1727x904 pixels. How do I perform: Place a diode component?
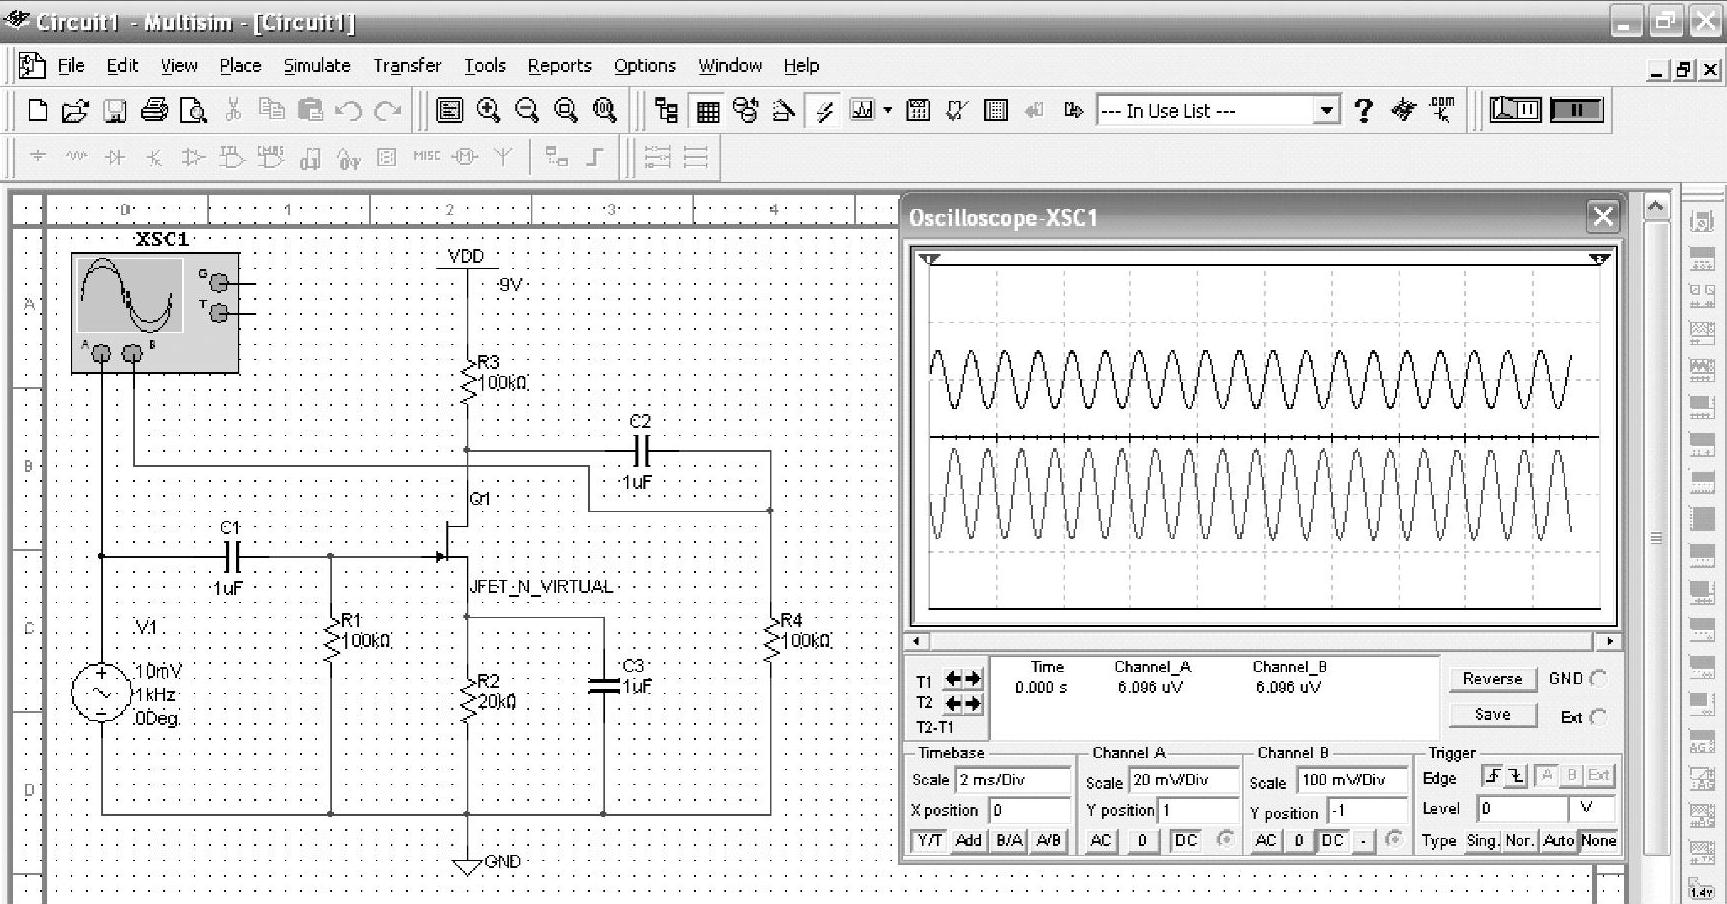click(x=115, y=157)
